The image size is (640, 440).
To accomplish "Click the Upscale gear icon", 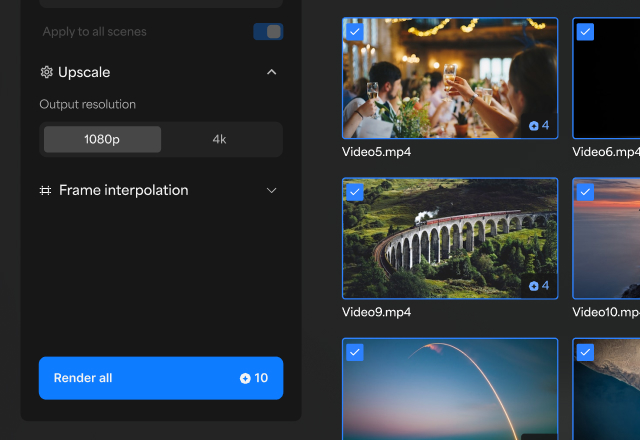I will (47, 72).
